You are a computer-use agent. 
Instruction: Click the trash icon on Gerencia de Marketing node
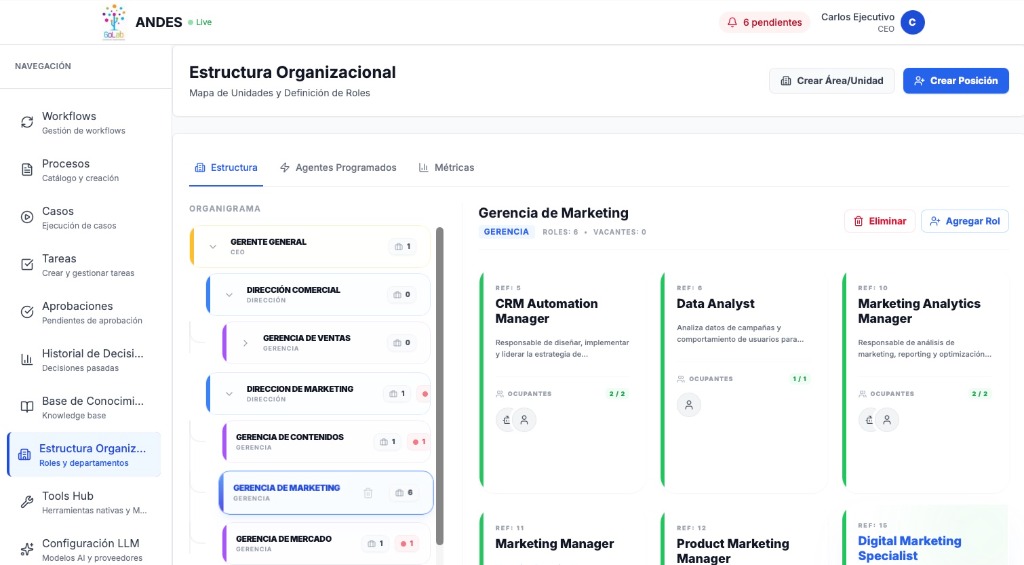[x=368, y=493]
